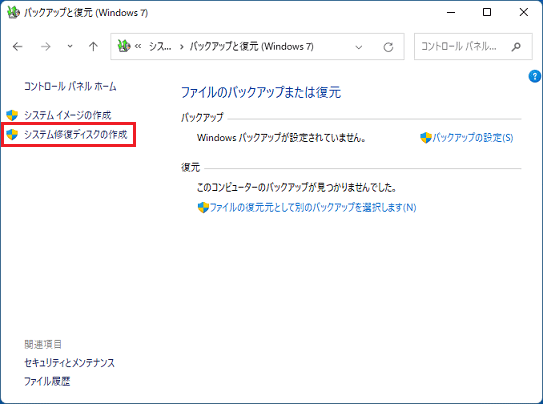543x404 pixels.
Task: Click text Windows バックアップが設定されていません。
Action: pyautogui.click(x=282, y=138)
